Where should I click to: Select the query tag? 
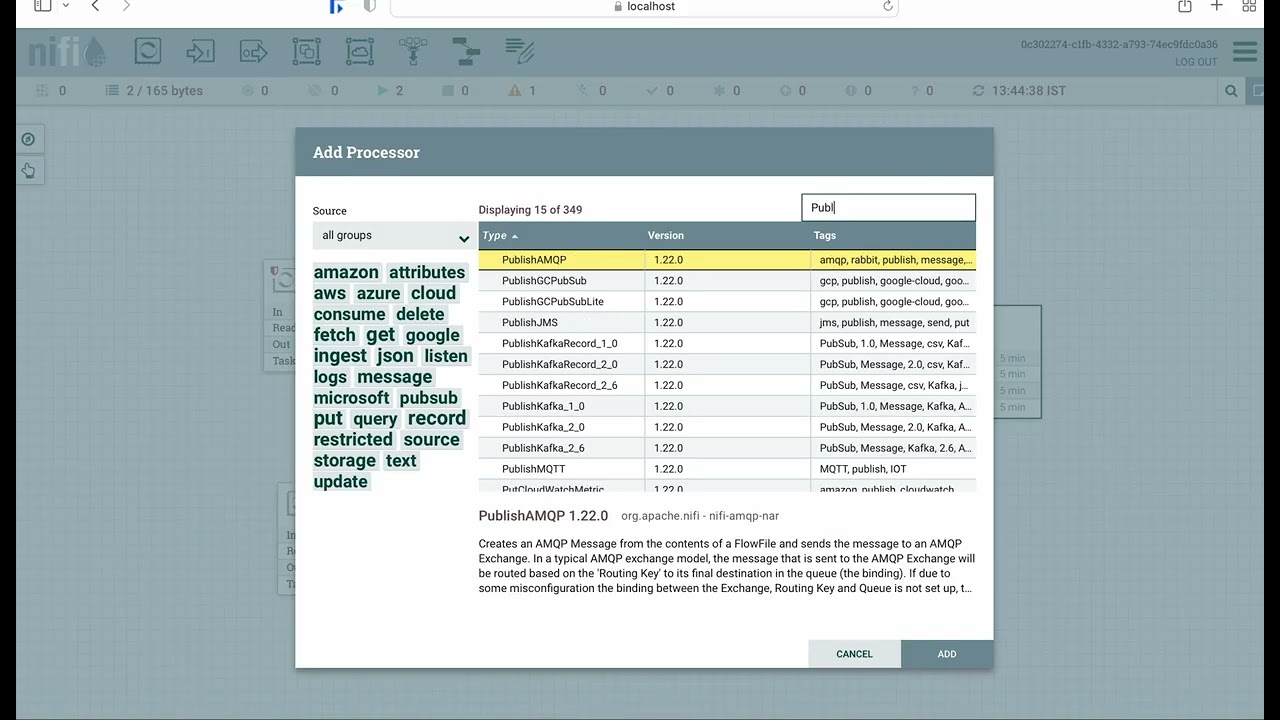pyautogui.click(x=375, y=419)
